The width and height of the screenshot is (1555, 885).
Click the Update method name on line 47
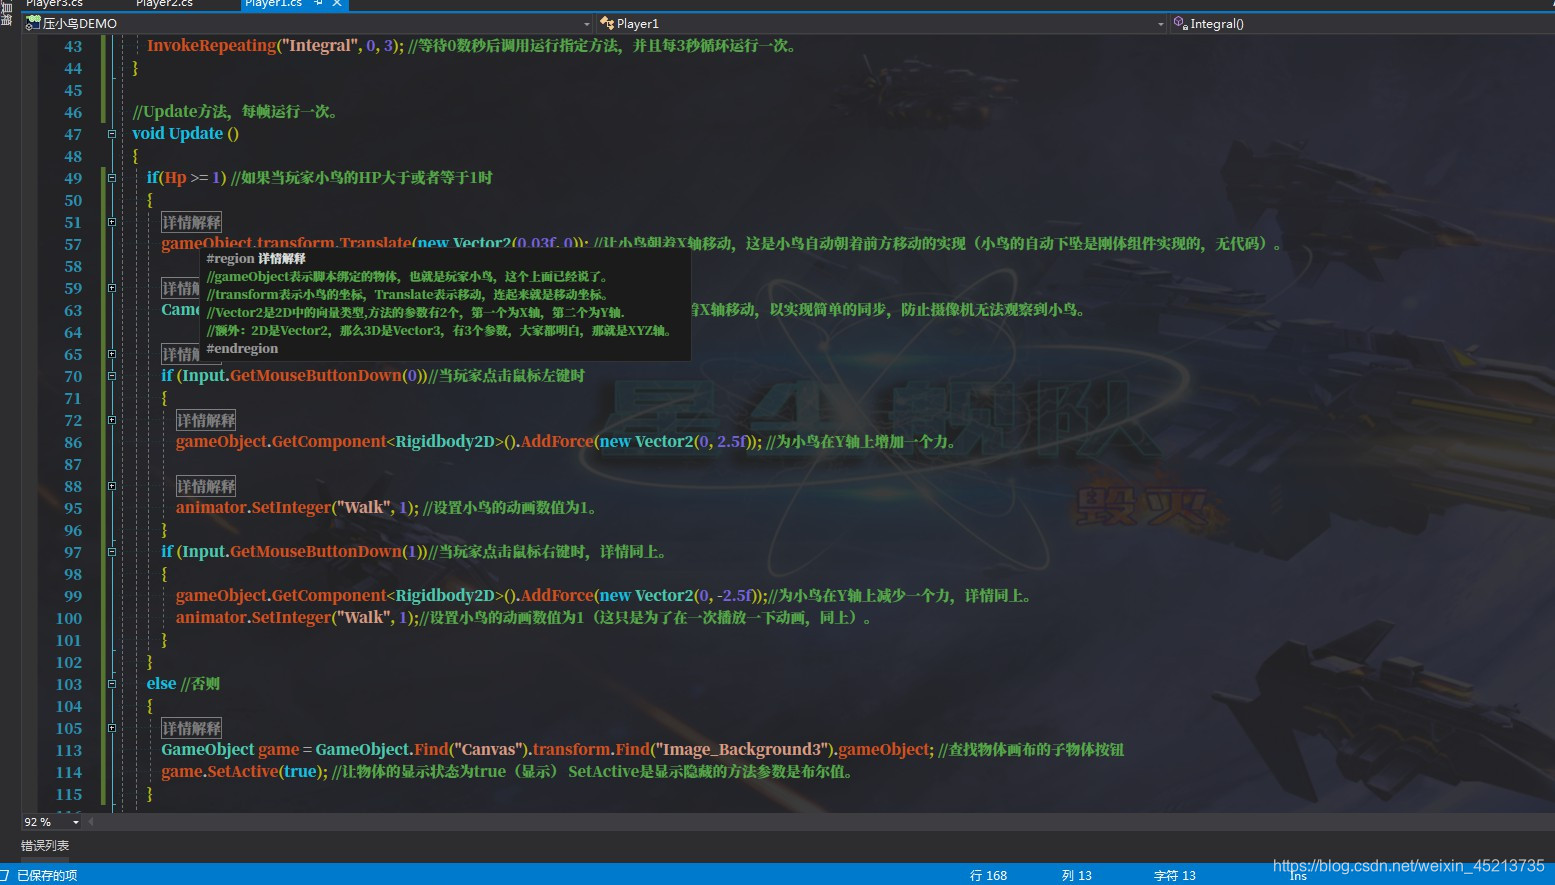(x=196, y=134)
